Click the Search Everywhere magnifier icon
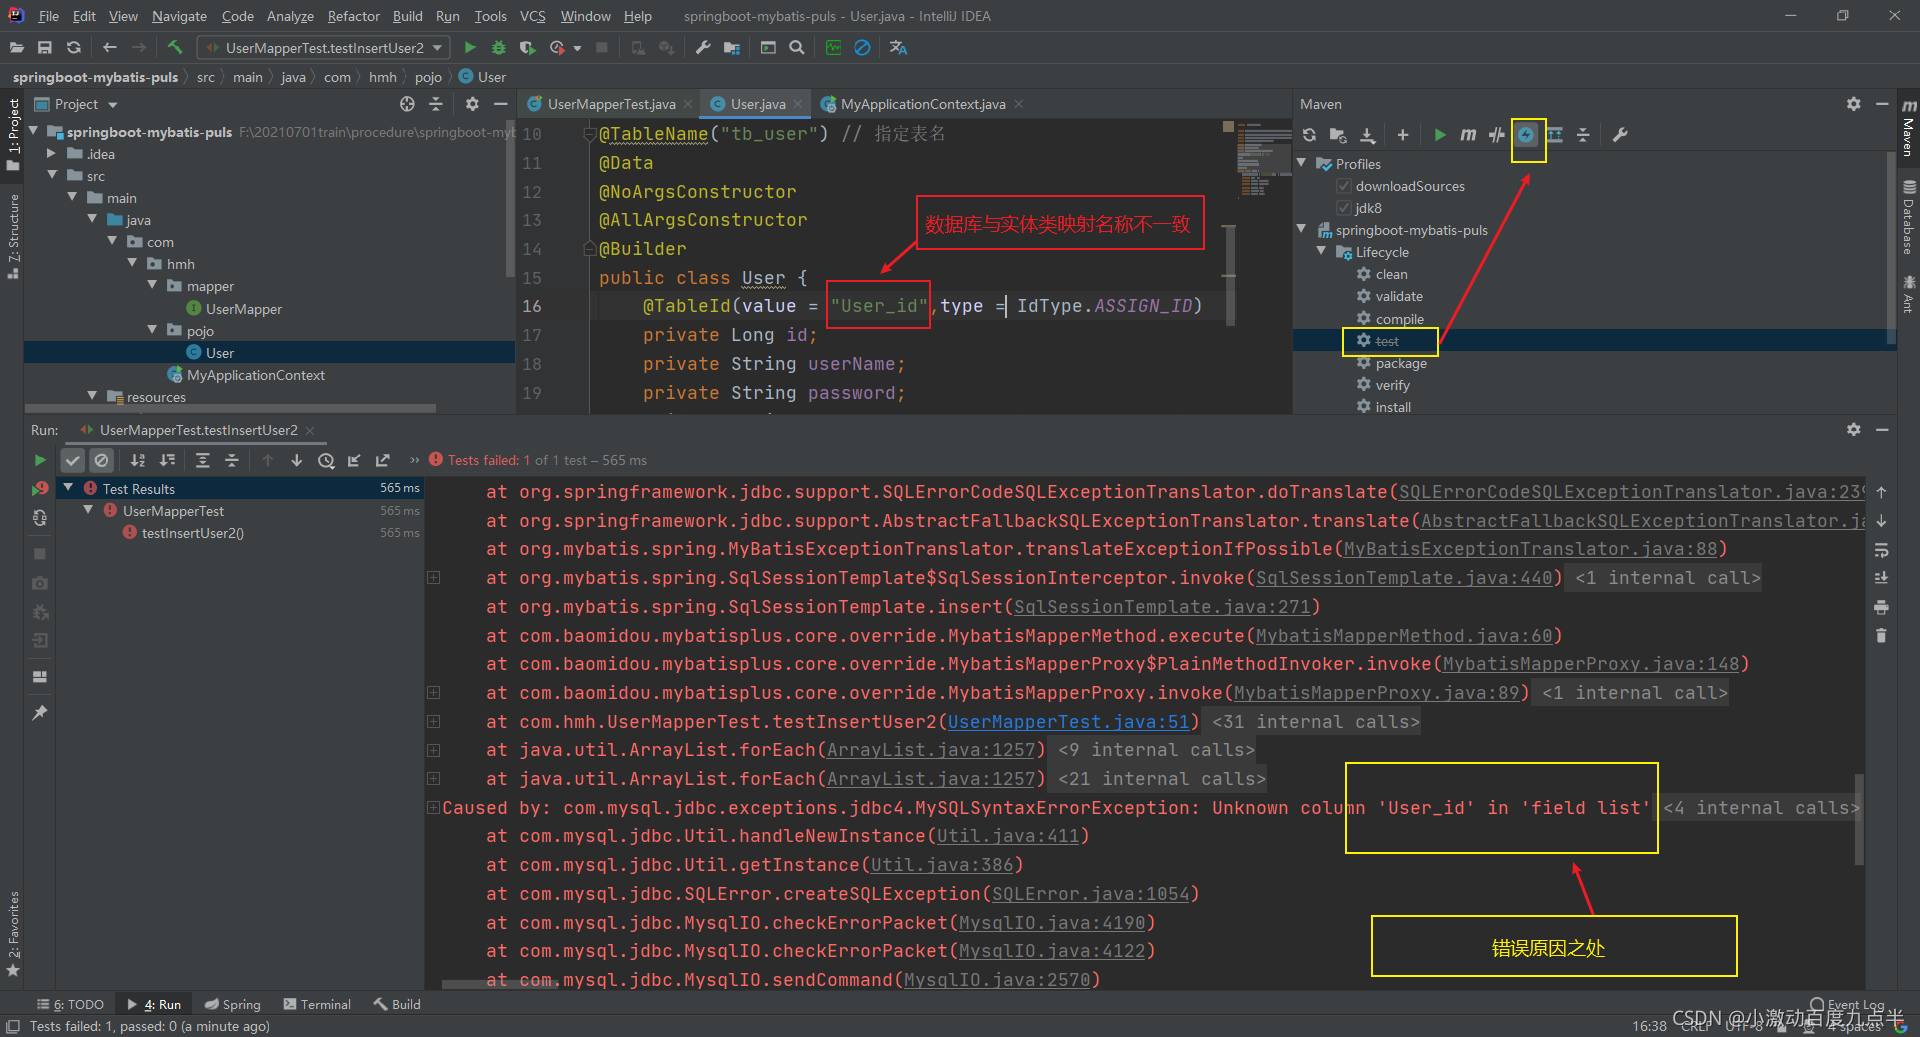 click(796, 47)
